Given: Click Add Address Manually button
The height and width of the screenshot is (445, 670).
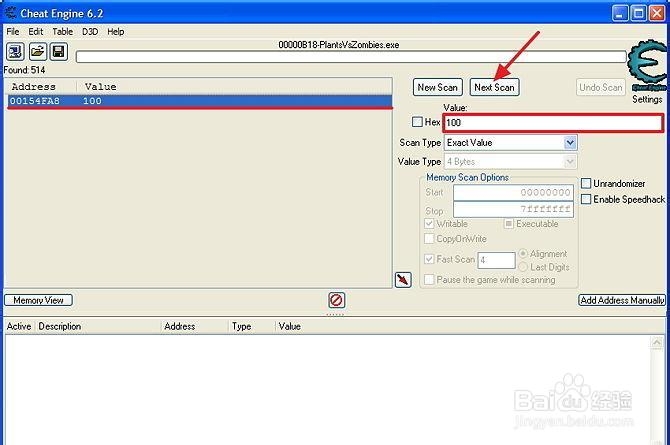Looking at the screenshot, I should click(x=622, y=300).
